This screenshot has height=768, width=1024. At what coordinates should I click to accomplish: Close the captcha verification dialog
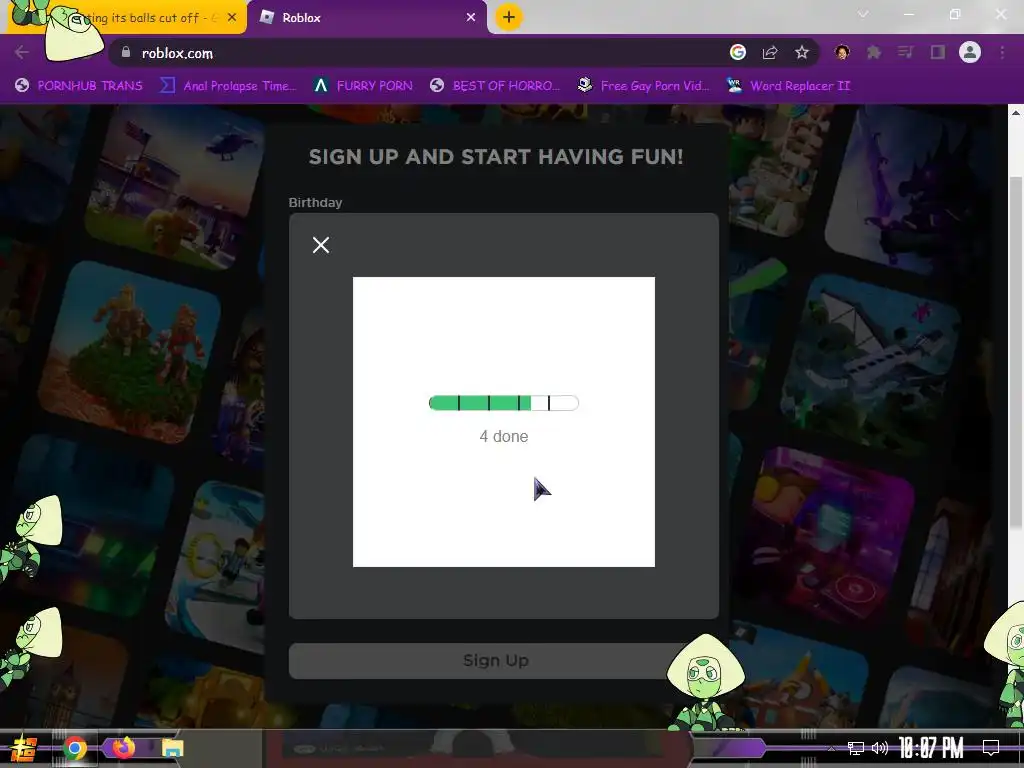(x=321, y=245)
